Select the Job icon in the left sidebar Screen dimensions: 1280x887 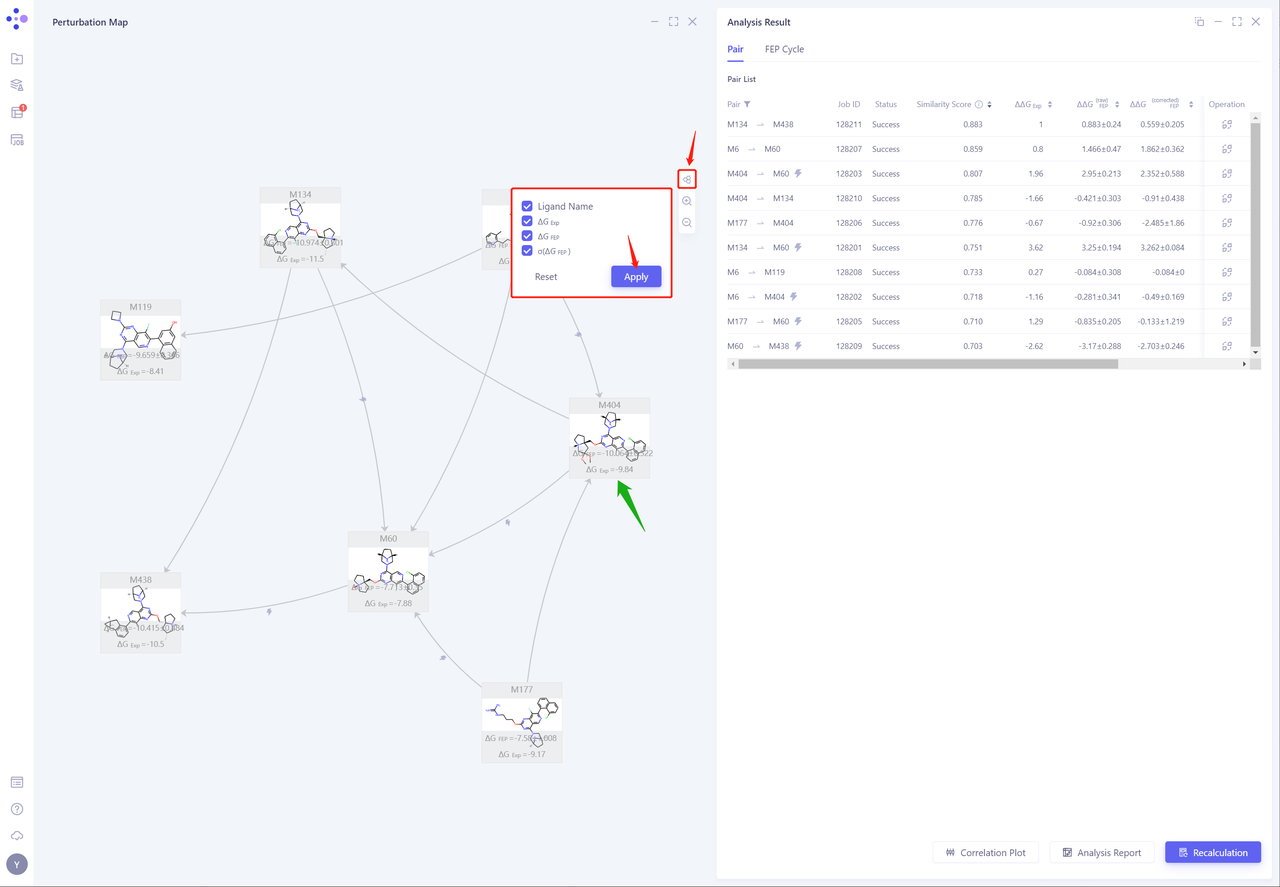[x=16, y=140]
